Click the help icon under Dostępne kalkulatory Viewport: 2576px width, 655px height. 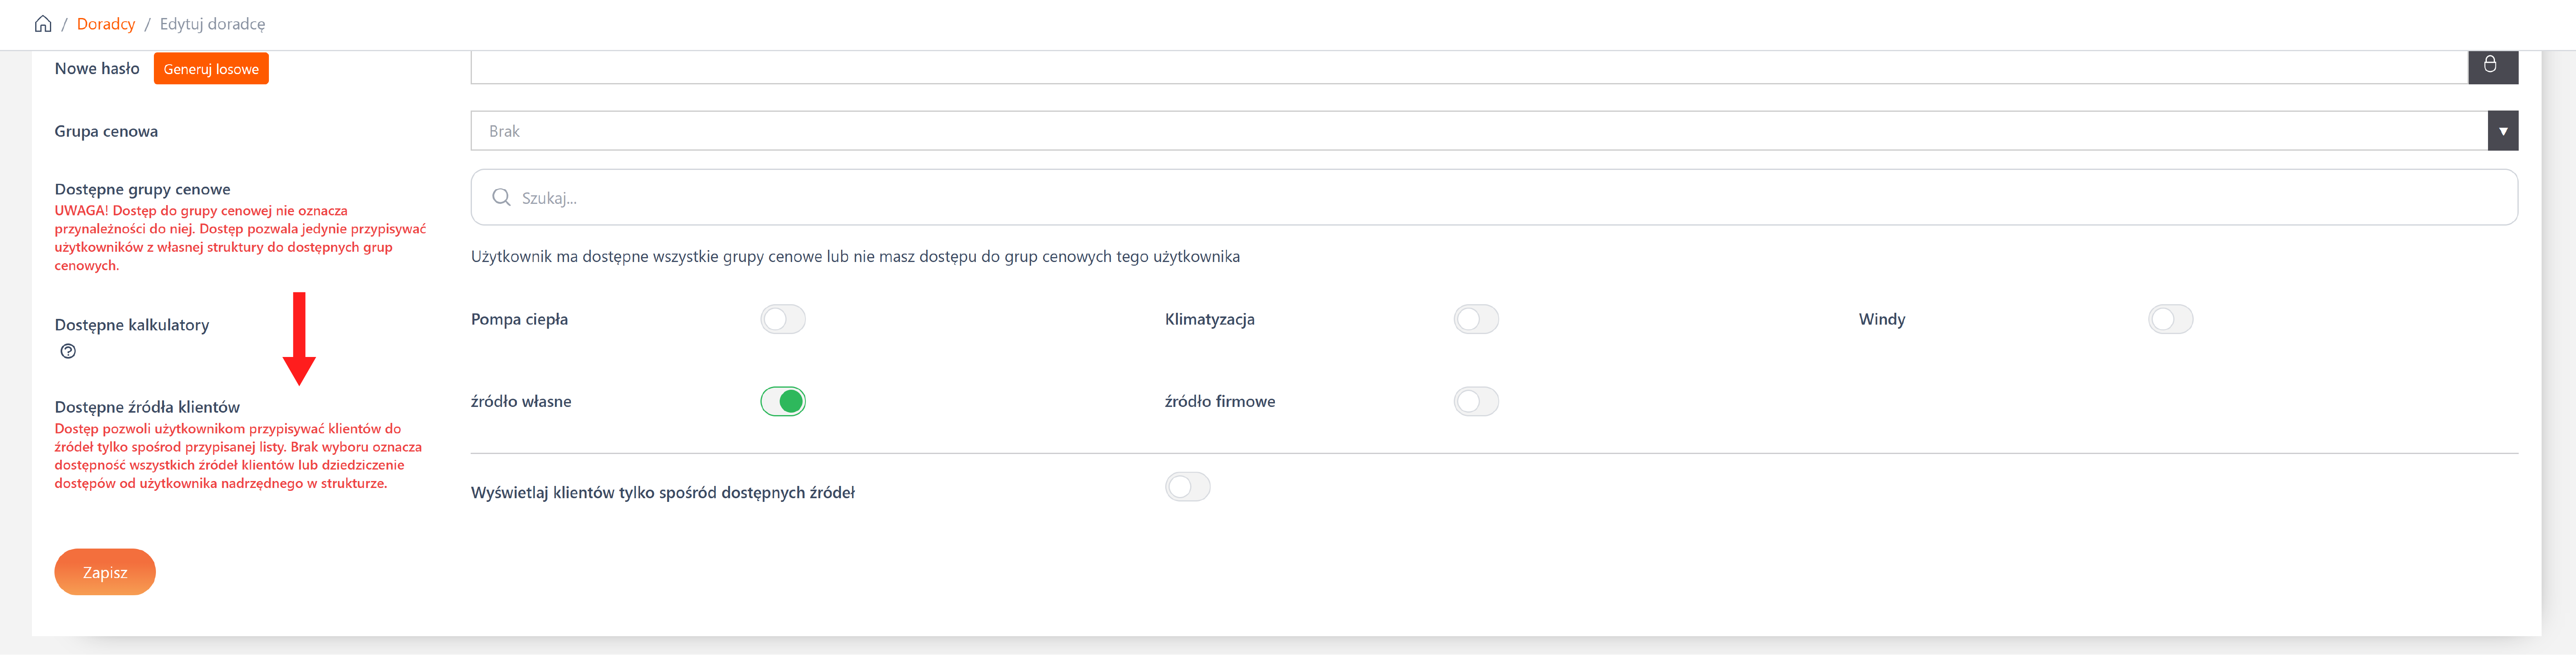point(68,351)
